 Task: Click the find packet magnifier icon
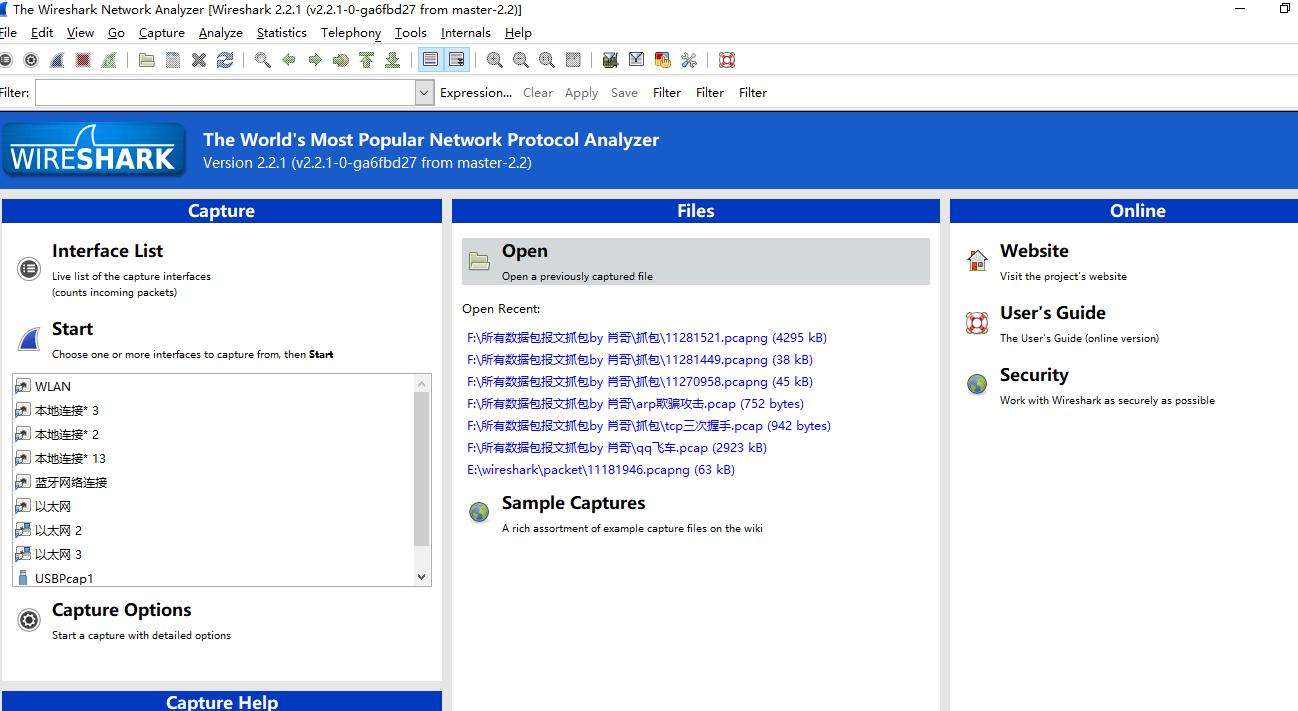263,60
